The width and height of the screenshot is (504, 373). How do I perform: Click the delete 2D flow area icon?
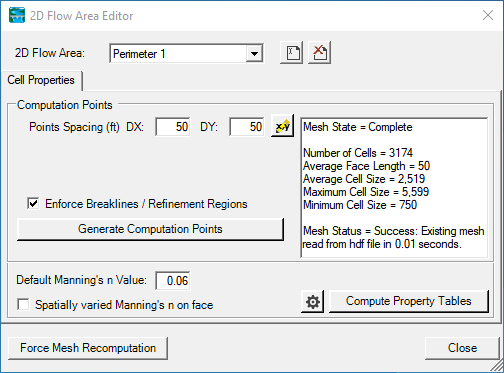pyautogui.click(x=319, y=53)
